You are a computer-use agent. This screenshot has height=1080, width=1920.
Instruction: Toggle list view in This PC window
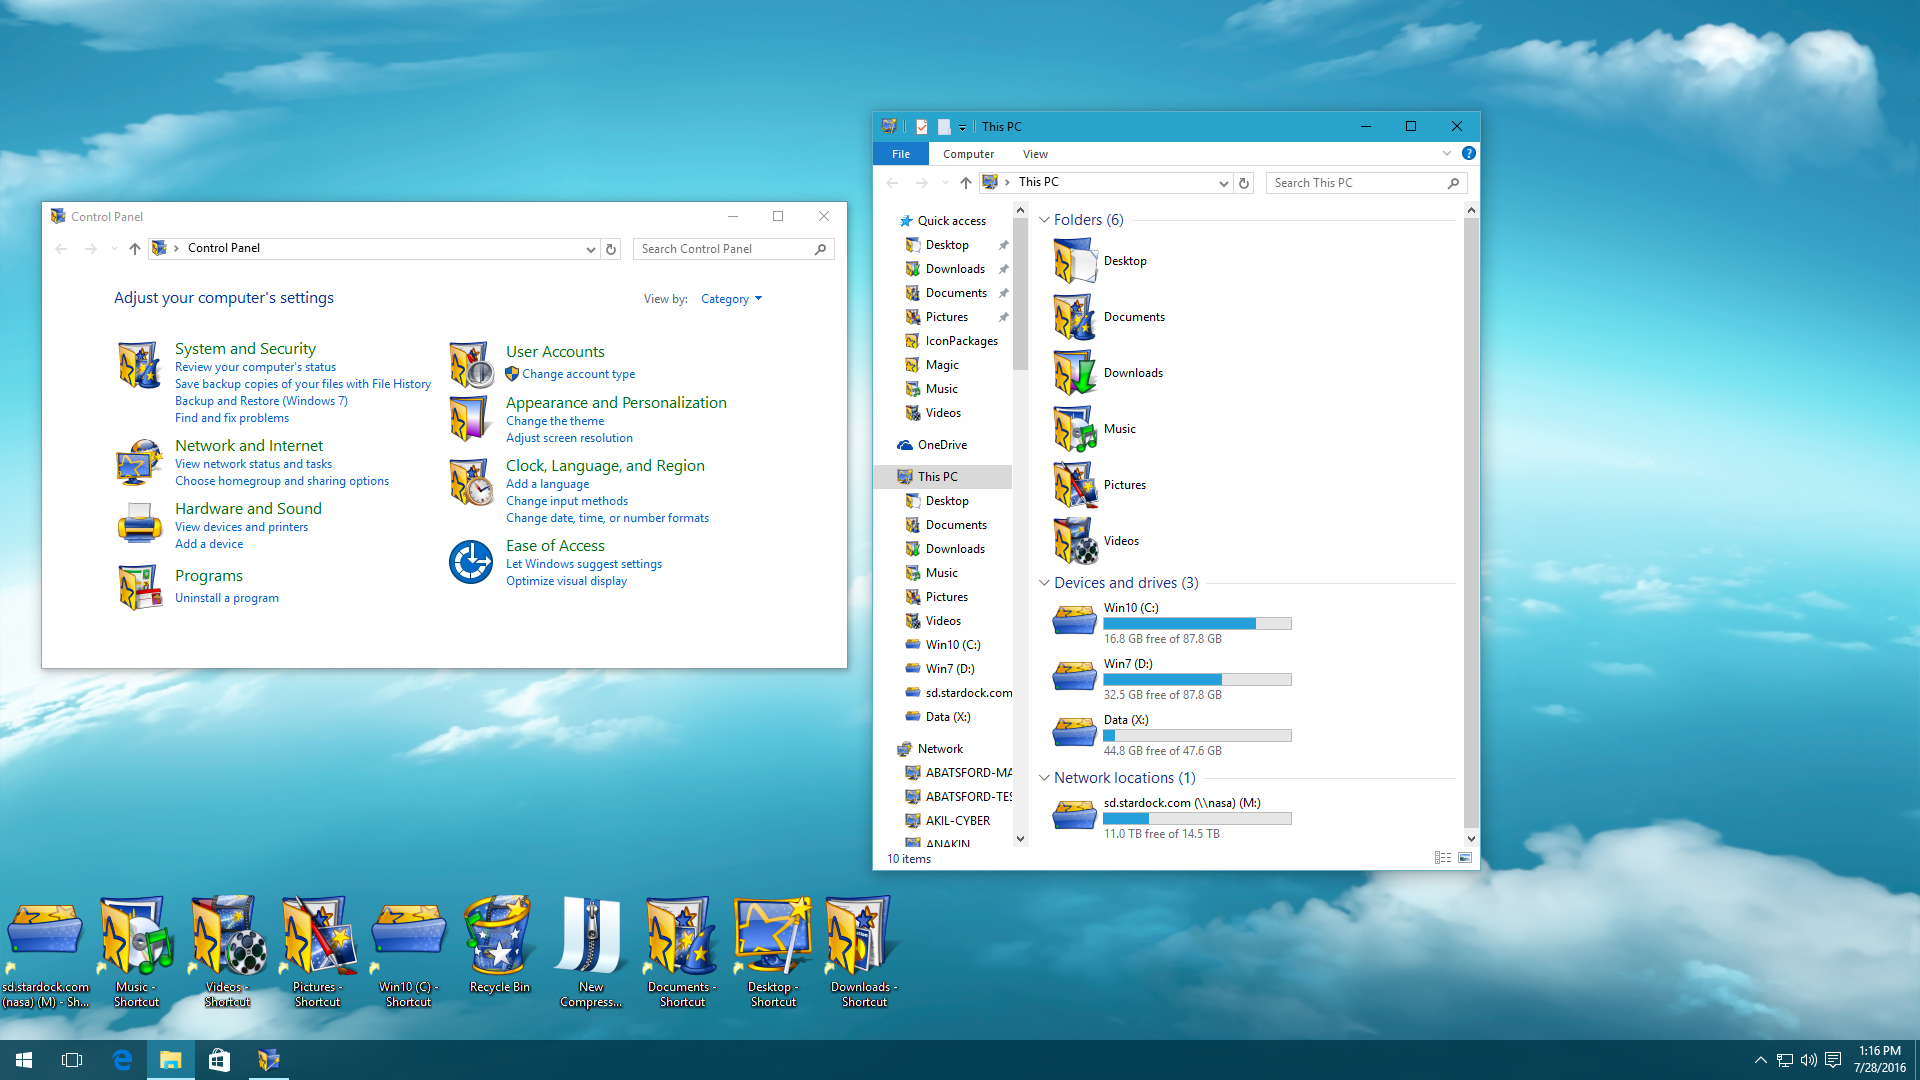1443,857
